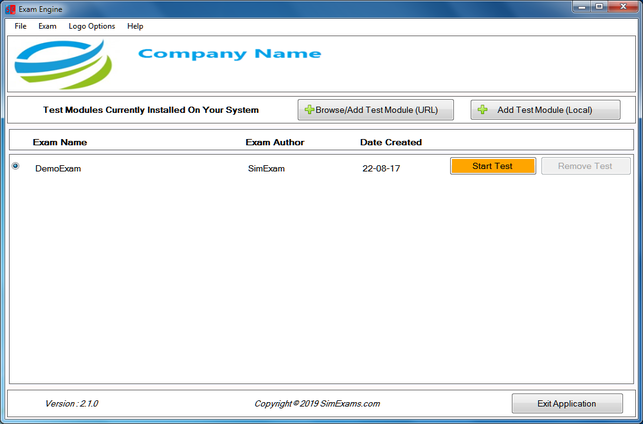This screenshot has width=643, height=424.
Task: Click Browse/Add Test Module (URL) button
Action: click(x=376, y=110)
